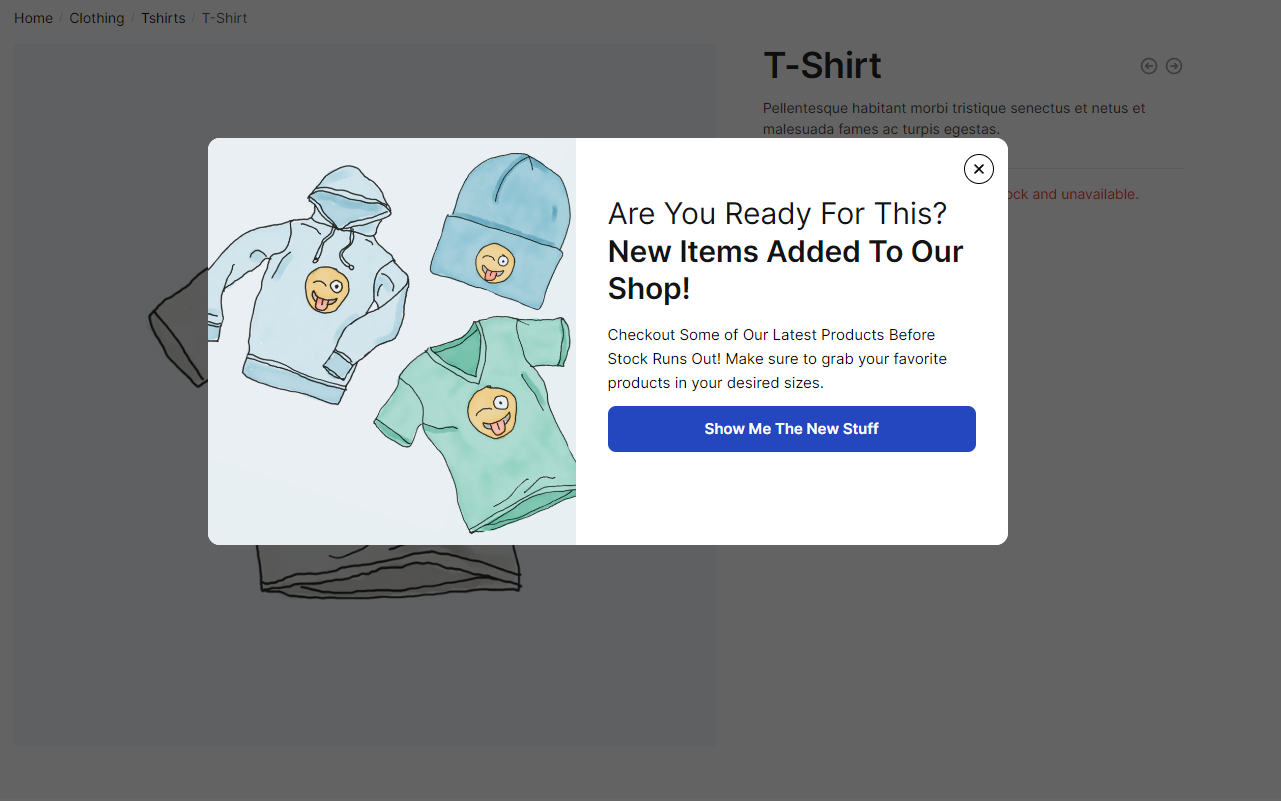The image size is (1281, 801).
Task: Click the 'Checkout Some of Our Latest Products' paragraph
Action: pos(777,358)
